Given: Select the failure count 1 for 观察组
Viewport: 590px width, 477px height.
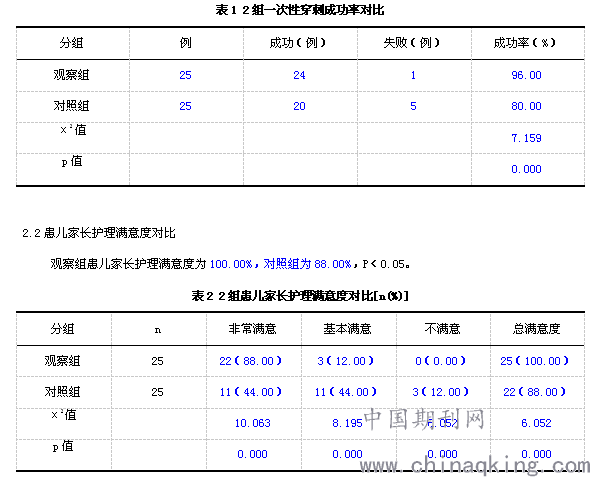Looking at the screenshot, I should [x=413, y=75].
